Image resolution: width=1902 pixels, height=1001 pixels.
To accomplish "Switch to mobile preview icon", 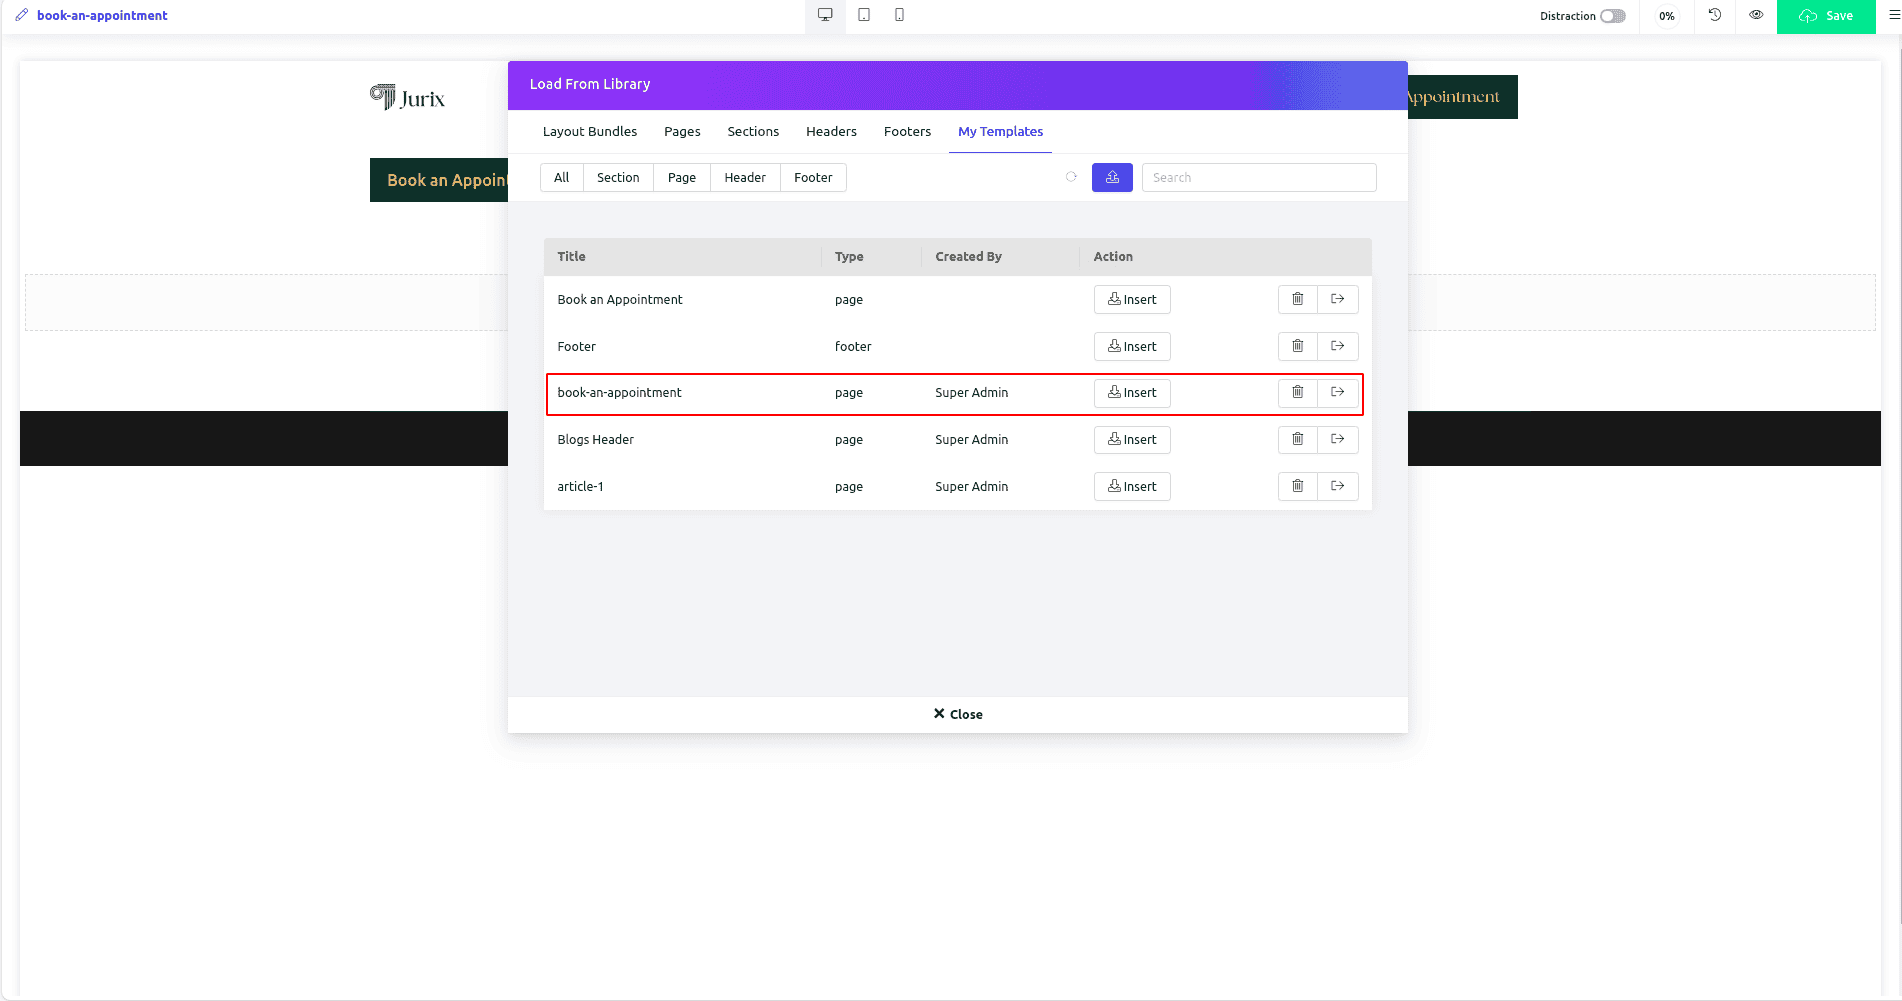I will [899, 15].
